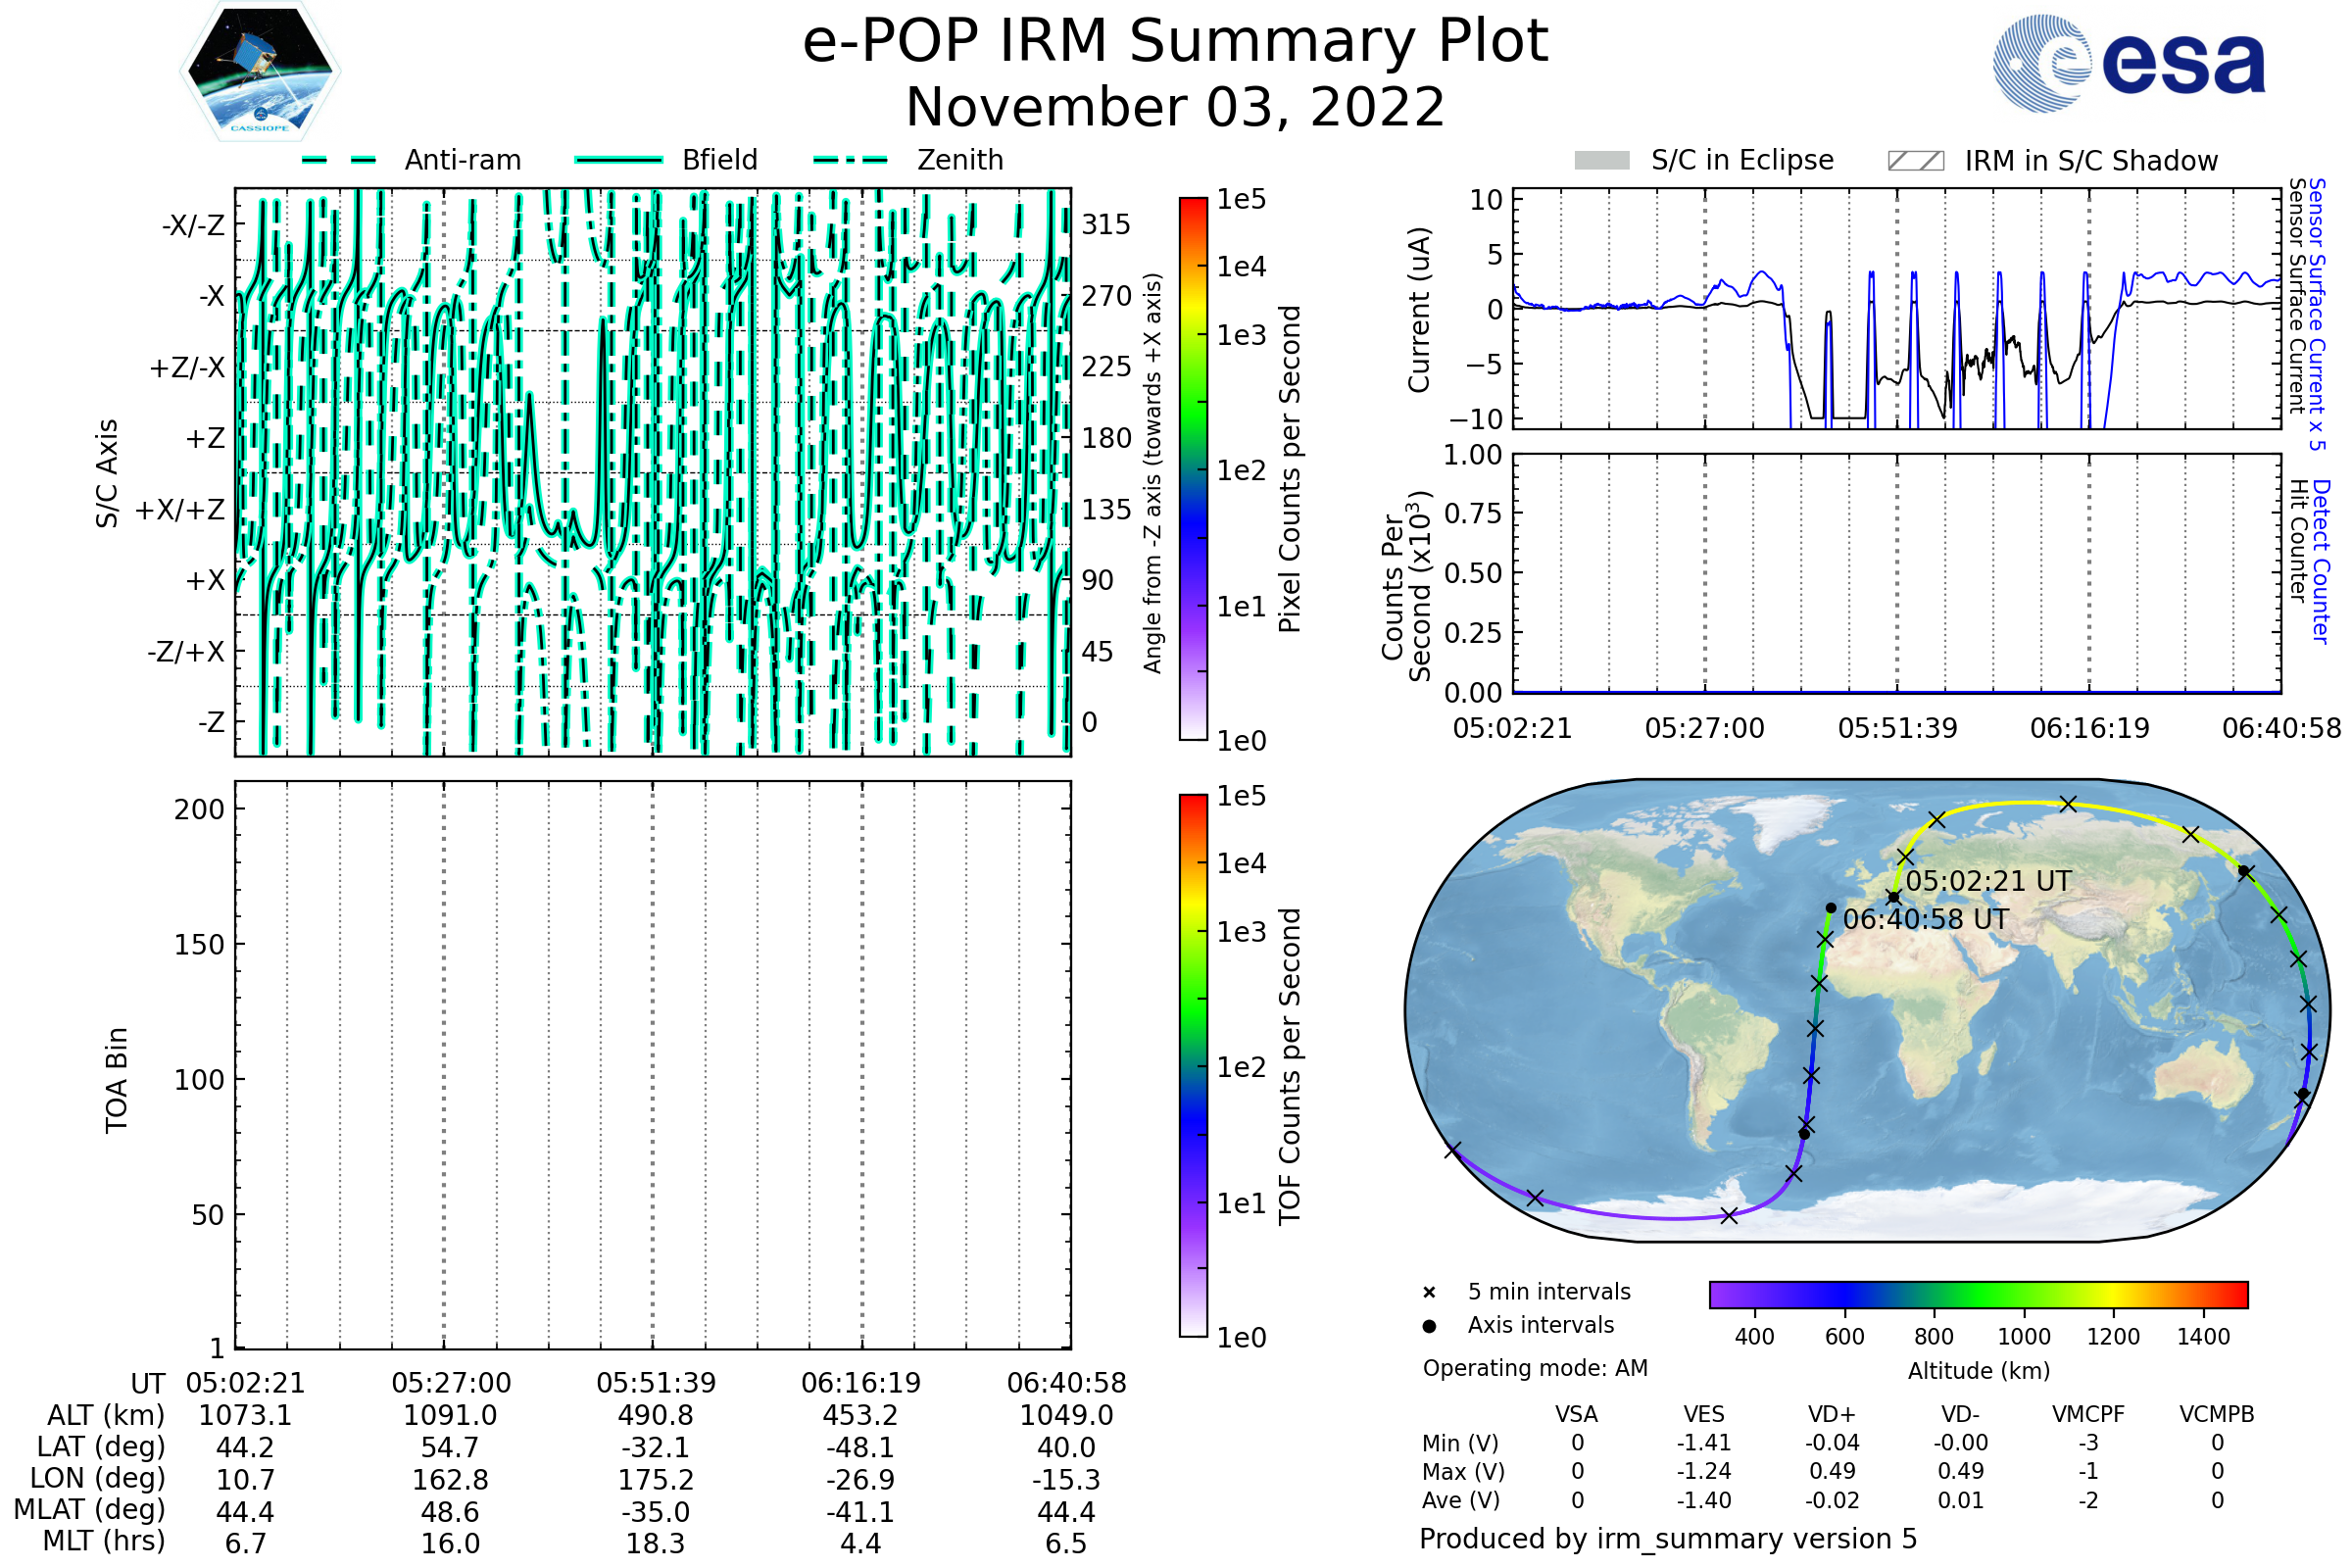Click the Anti-ram dashed legend line
The height and width of the screenshot is (1568, 2352).
[x=339, y=160]
